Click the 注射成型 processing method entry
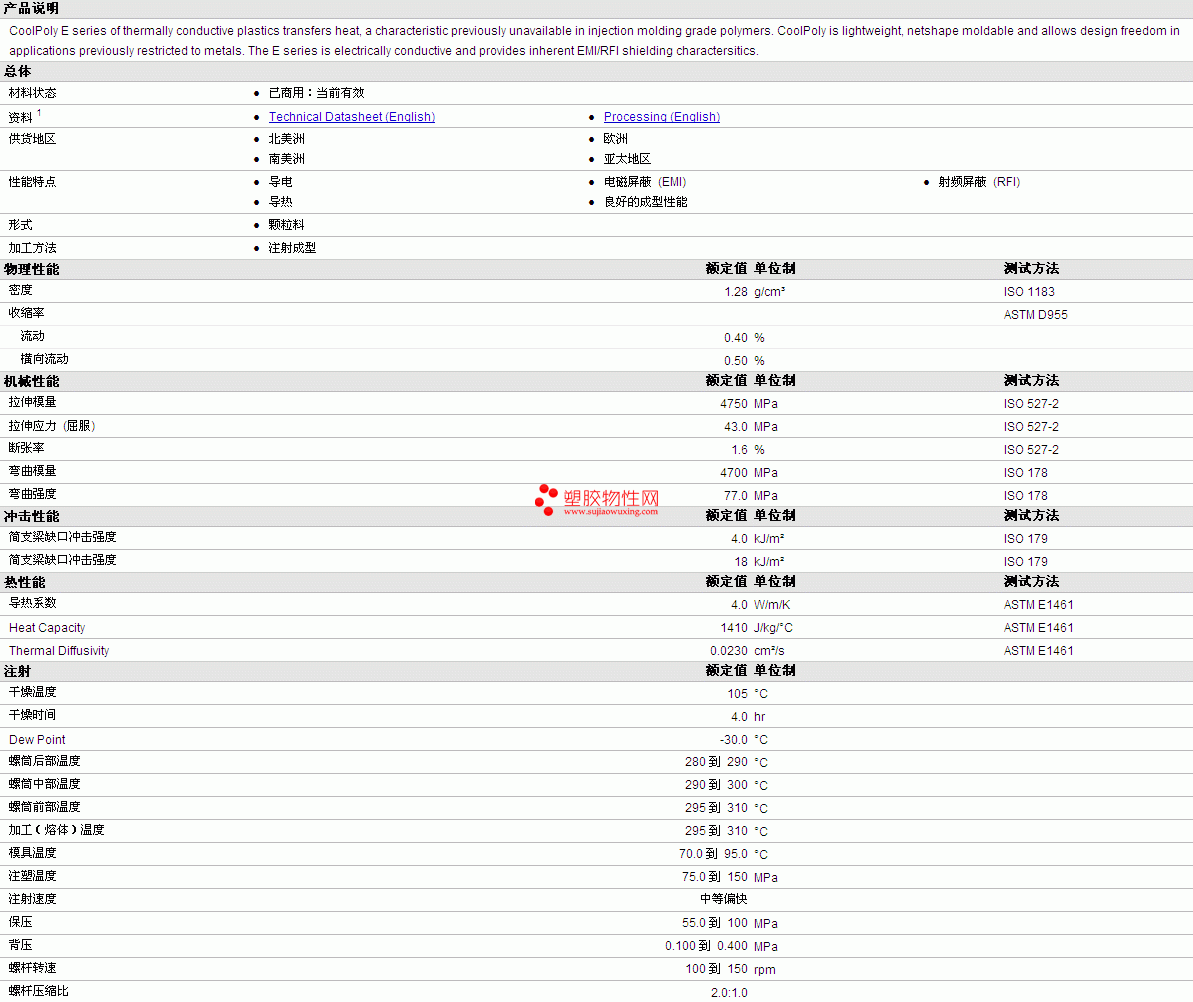Viewport: 1193px width, 1002px height. point(293,248)
